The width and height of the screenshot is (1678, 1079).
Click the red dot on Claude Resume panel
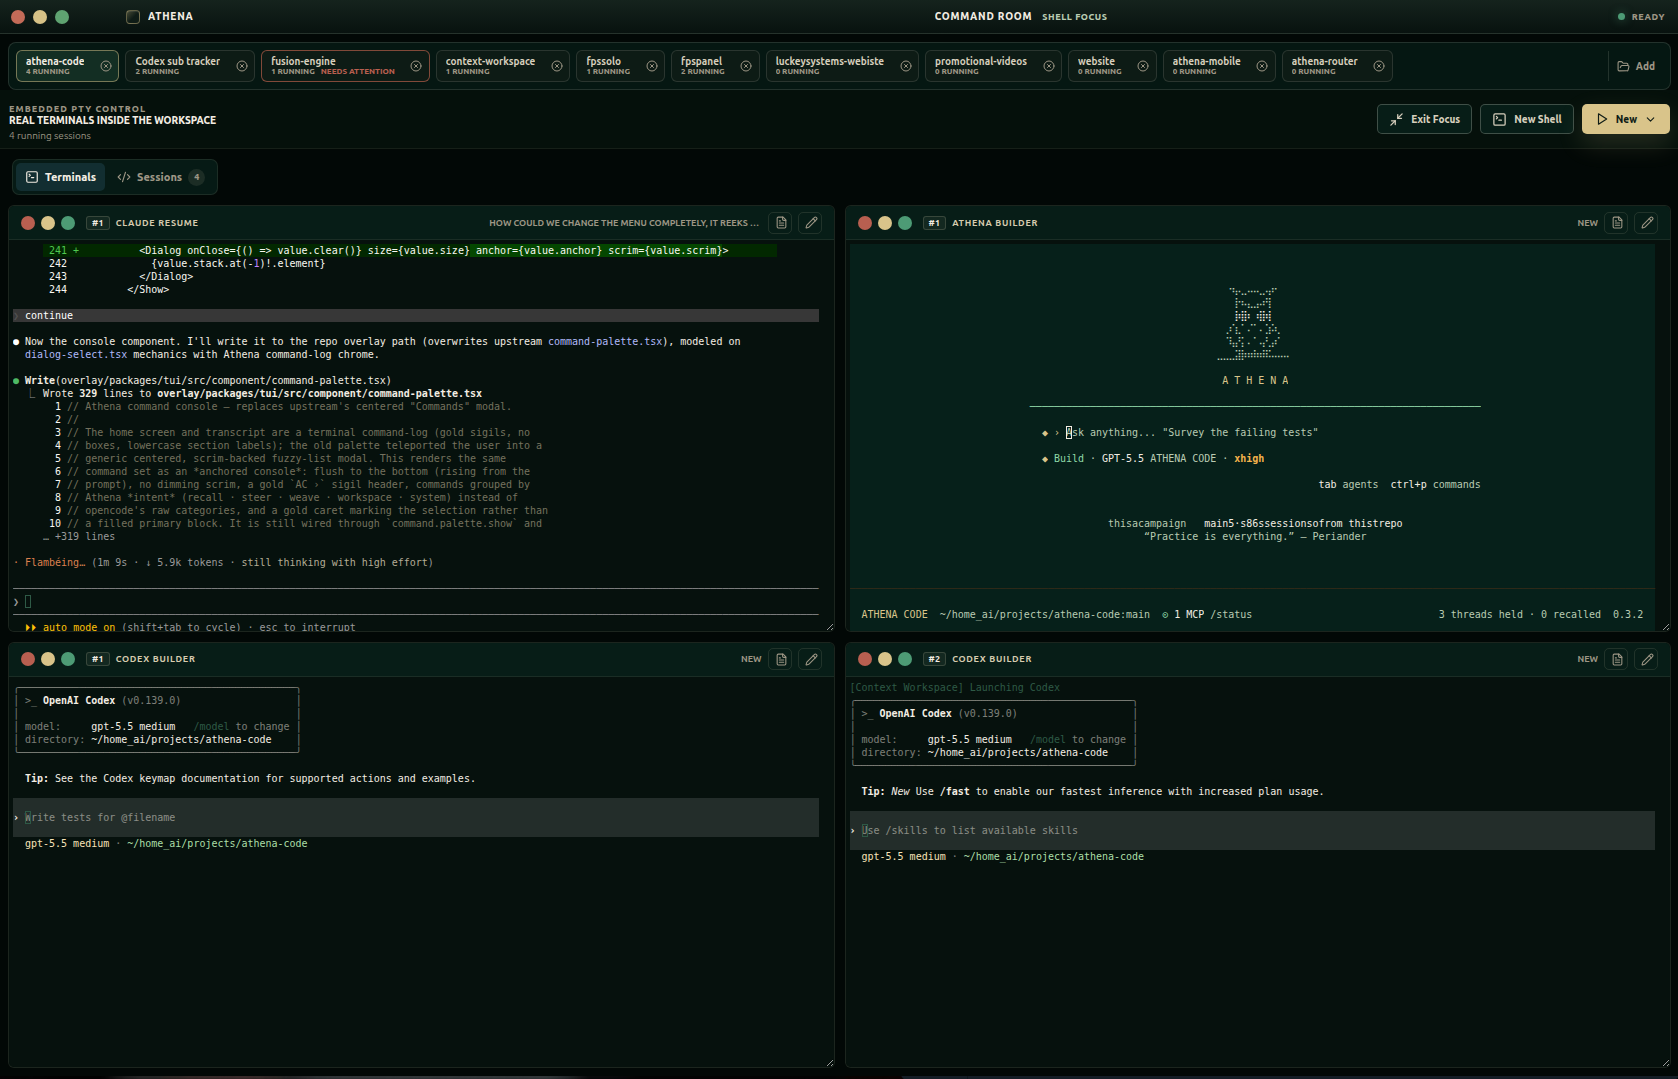[x=28, y=223]
